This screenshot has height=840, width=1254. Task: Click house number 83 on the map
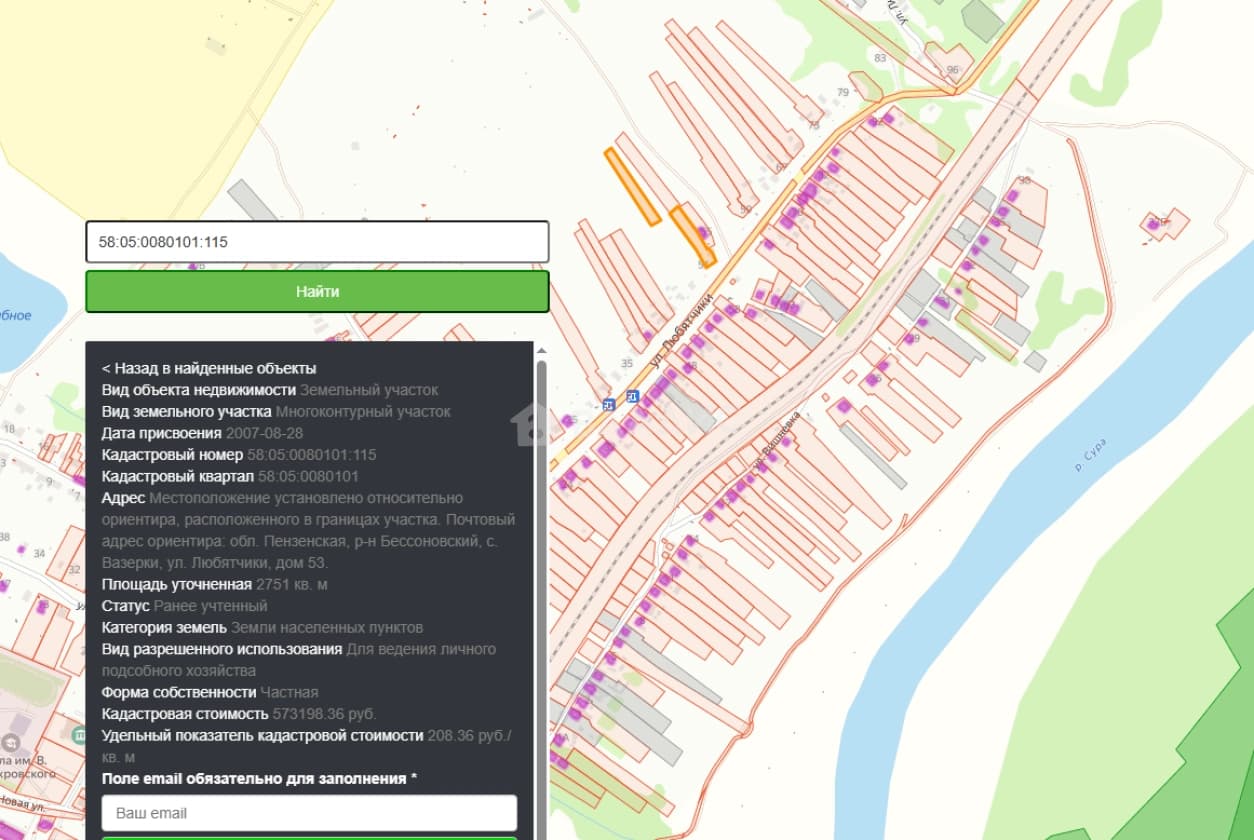(x=880, y=58)
